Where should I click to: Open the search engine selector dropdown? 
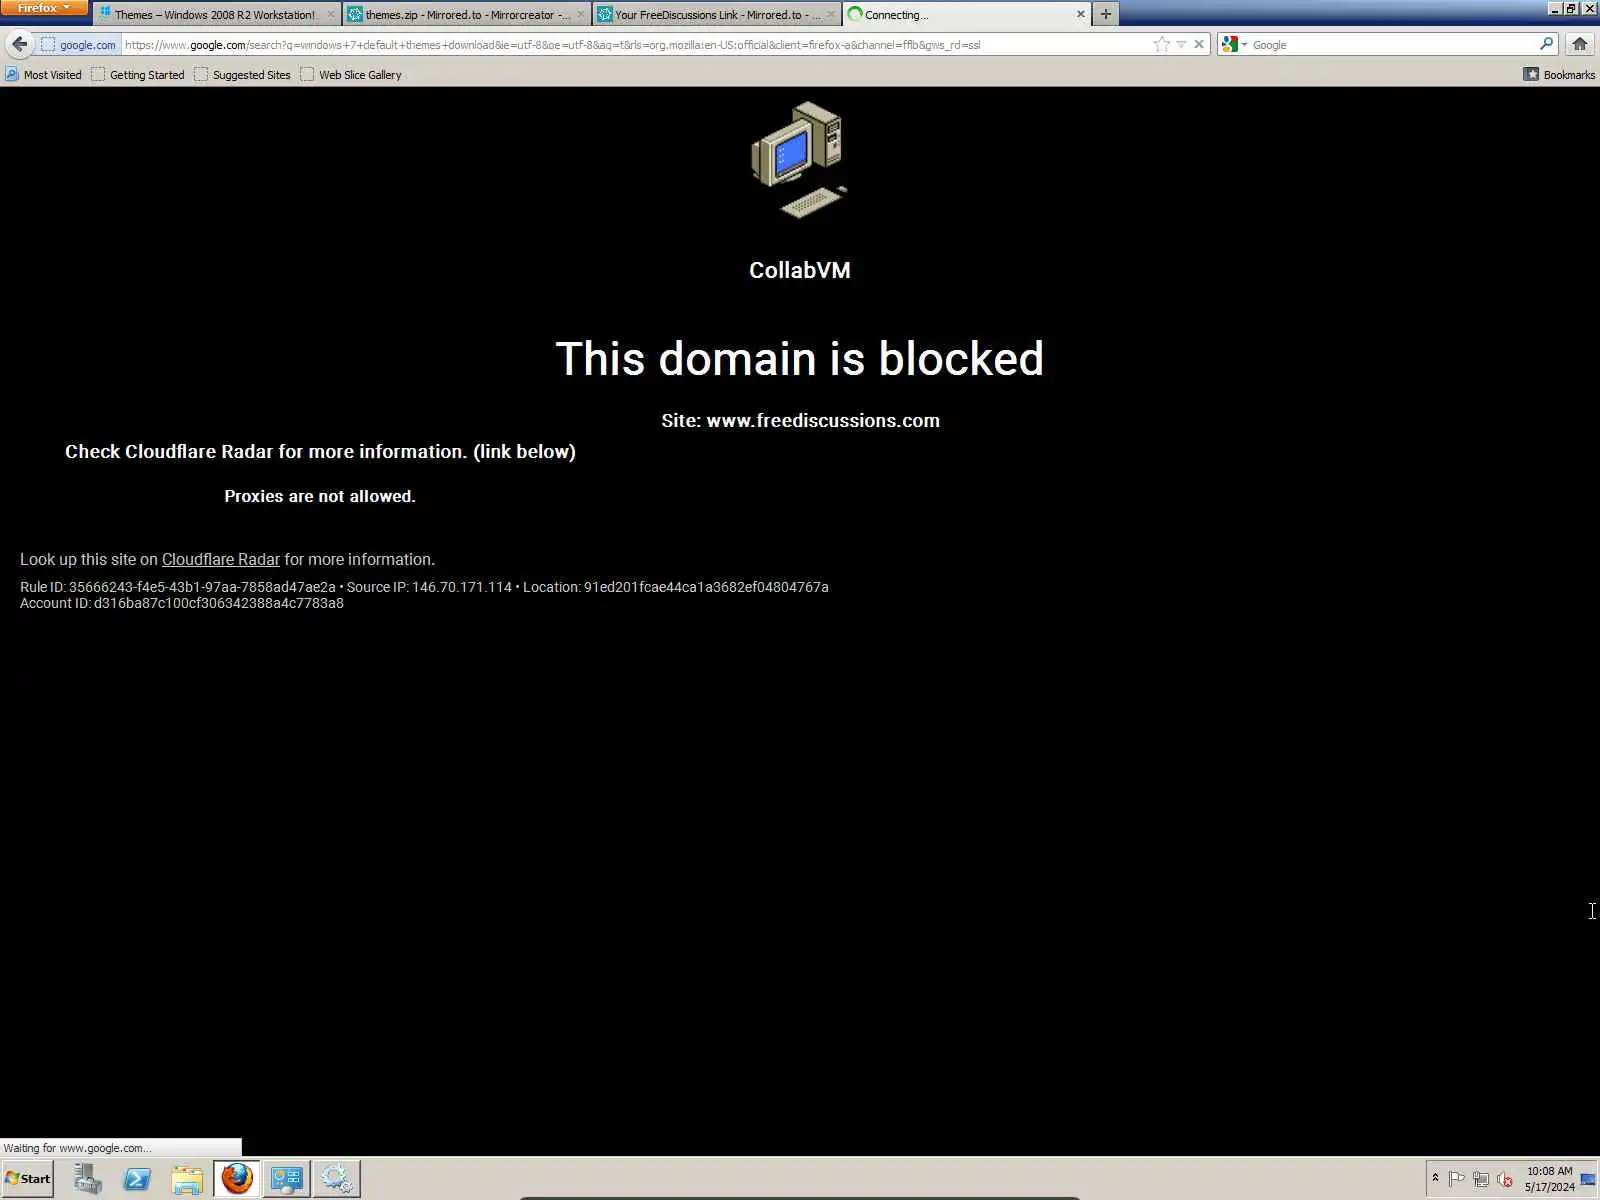pyautogui.click(x=1235, y=45)
